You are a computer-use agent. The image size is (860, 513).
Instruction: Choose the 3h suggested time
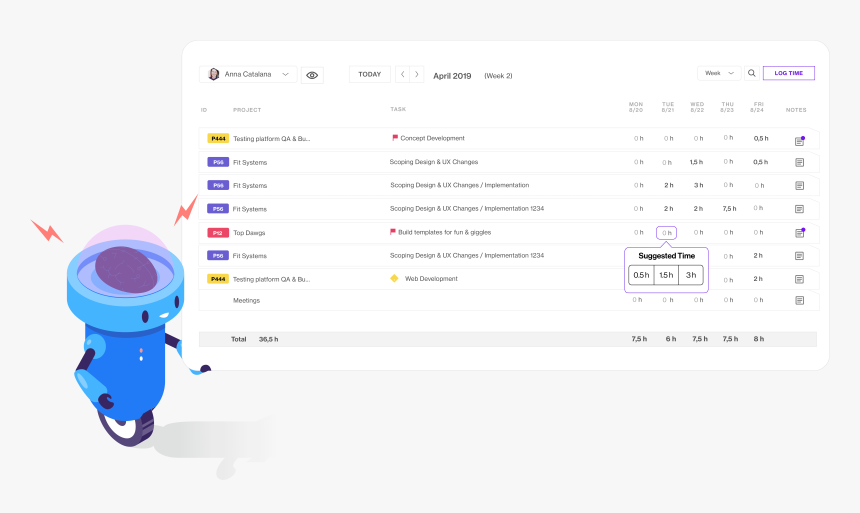point(691,275)
